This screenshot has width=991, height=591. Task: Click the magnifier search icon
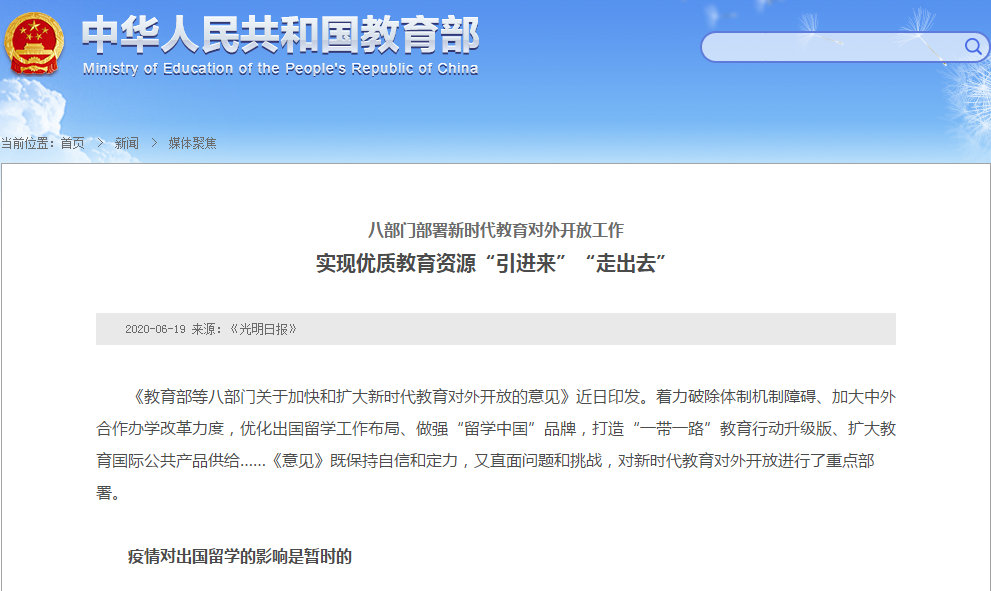972,47
